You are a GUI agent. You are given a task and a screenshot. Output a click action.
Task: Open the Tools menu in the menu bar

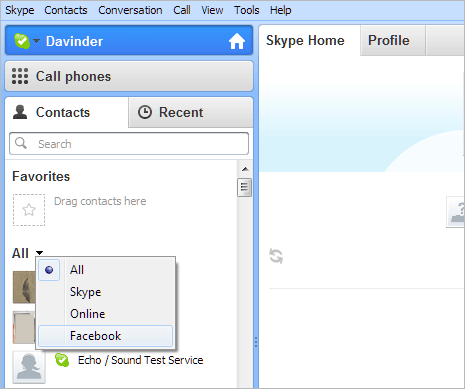click(x=246, y=10)
